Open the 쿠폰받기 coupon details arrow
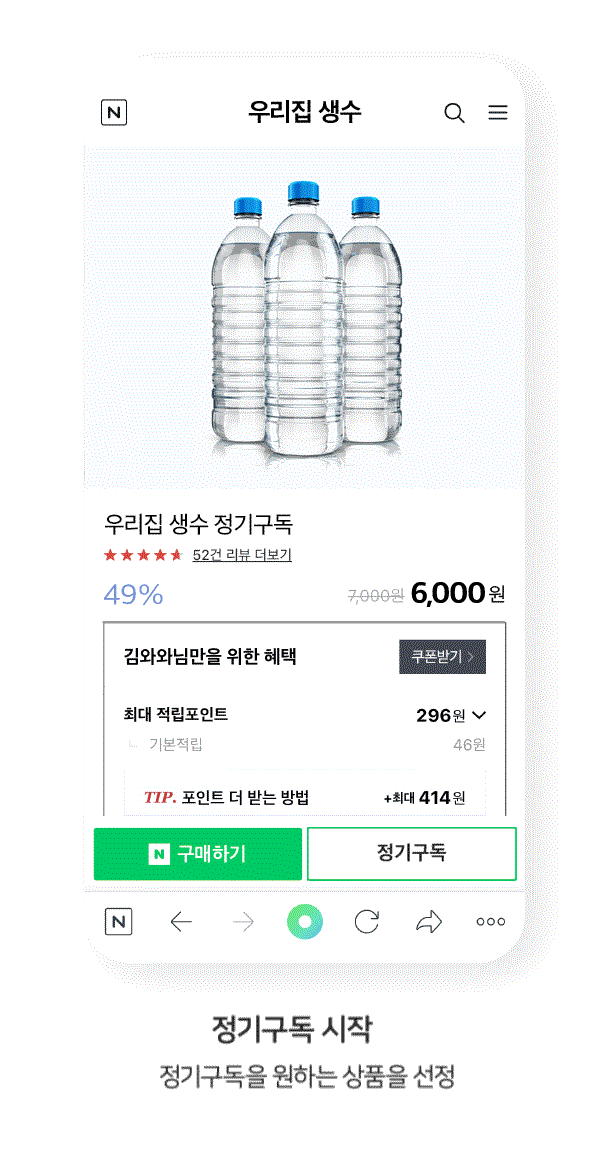 tap(441, 658)
